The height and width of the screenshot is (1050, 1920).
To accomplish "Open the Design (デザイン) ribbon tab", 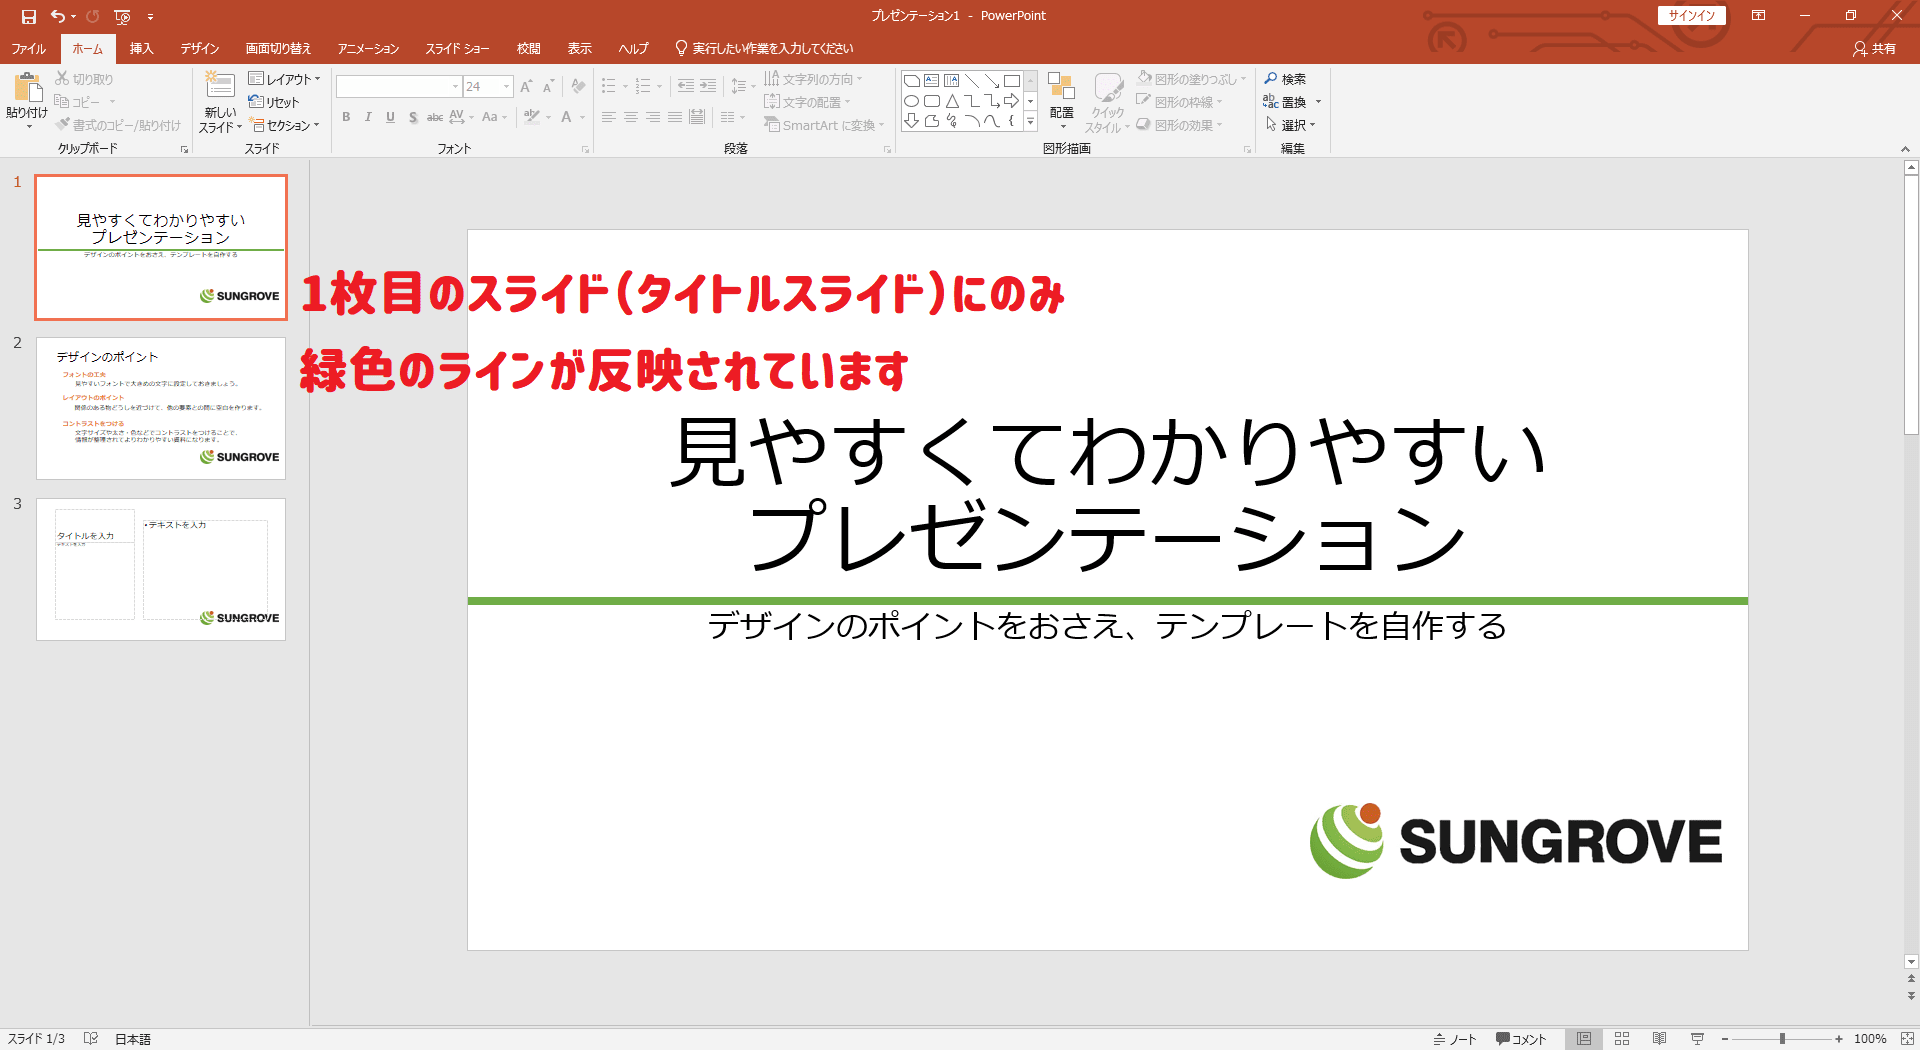I will [x=199, y=48].
